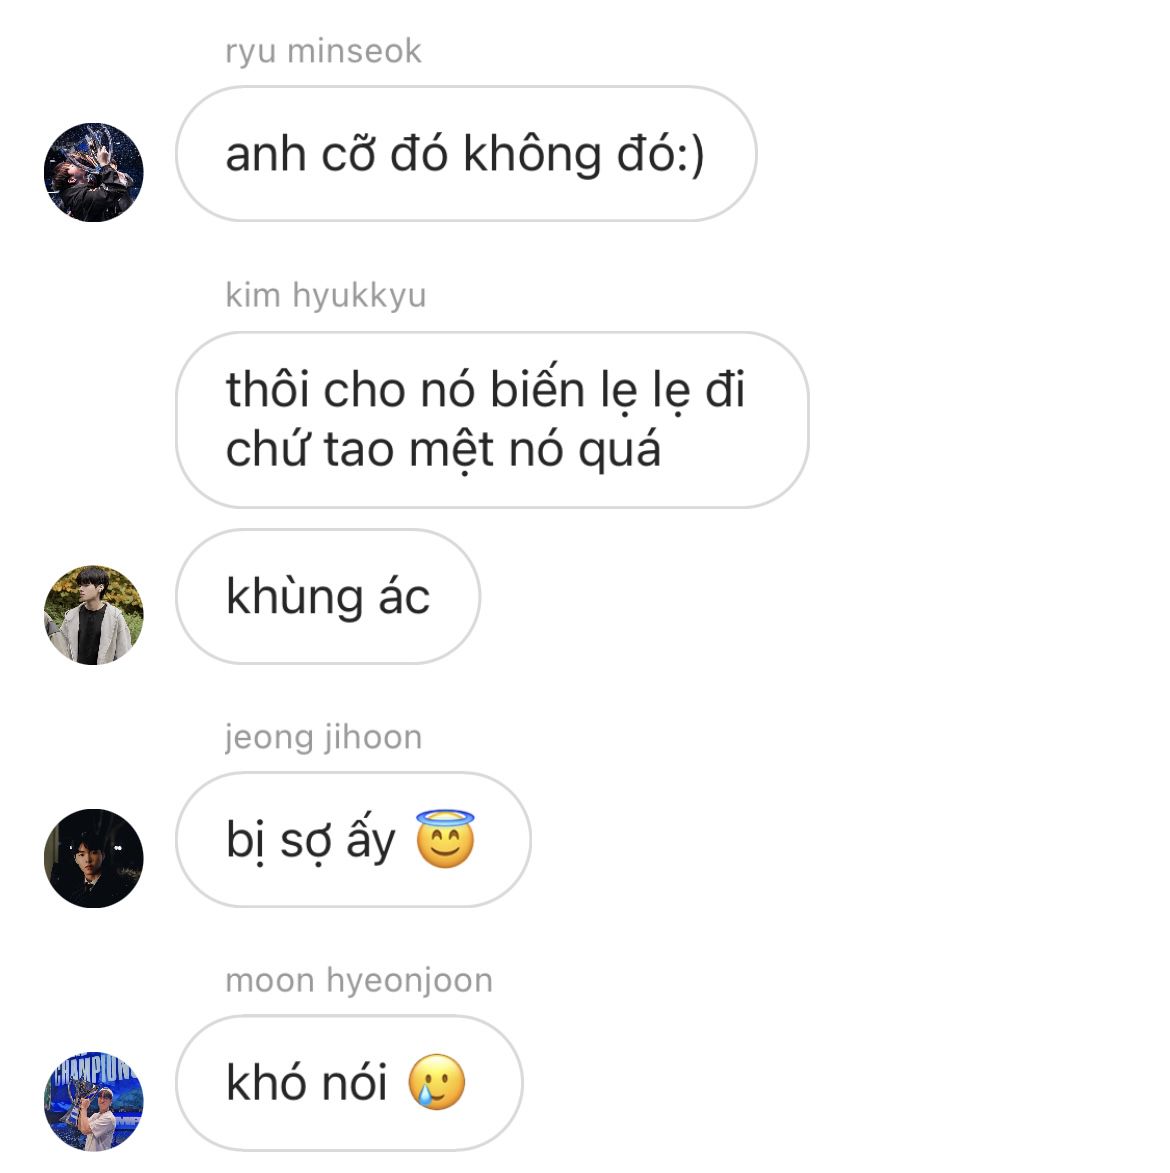Viewport: 1170px width, 1173px height.
Task: Click the angel halo smiley emoji
Action: pos(445,839)
